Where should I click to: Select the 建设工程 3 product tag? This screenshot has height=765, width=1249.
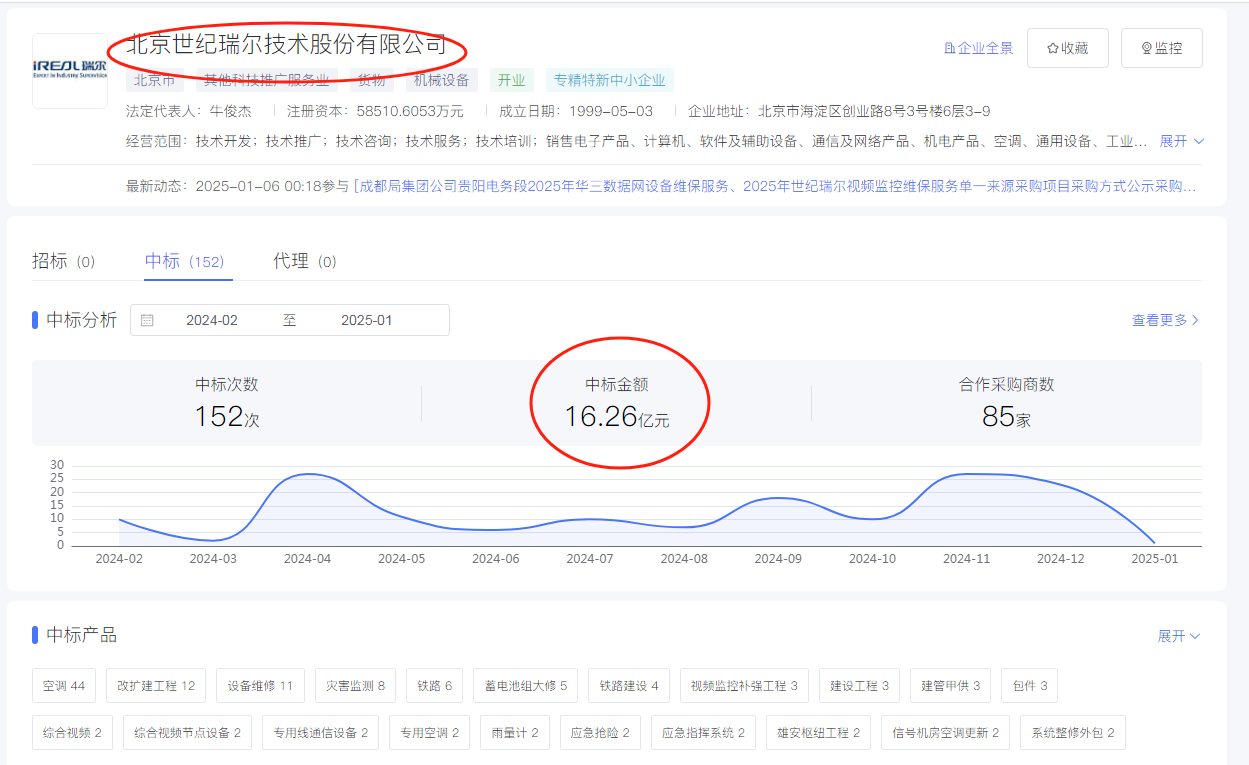[x=860, y=686]
